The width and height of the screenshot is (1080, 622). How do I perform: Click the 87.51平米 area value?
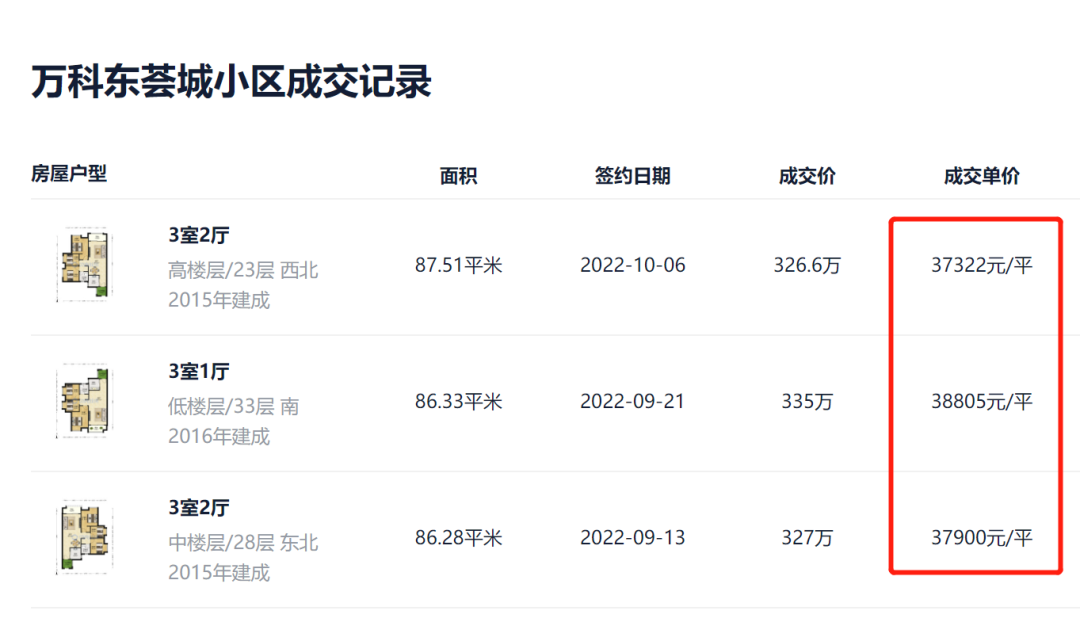459,265
